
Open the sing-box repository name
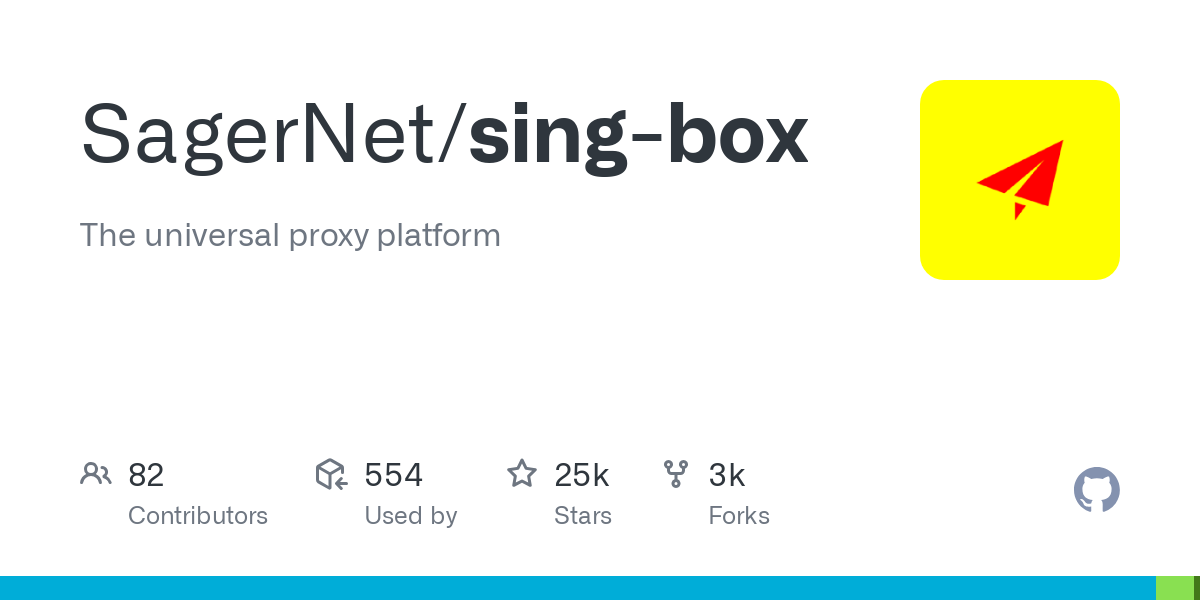638,137
